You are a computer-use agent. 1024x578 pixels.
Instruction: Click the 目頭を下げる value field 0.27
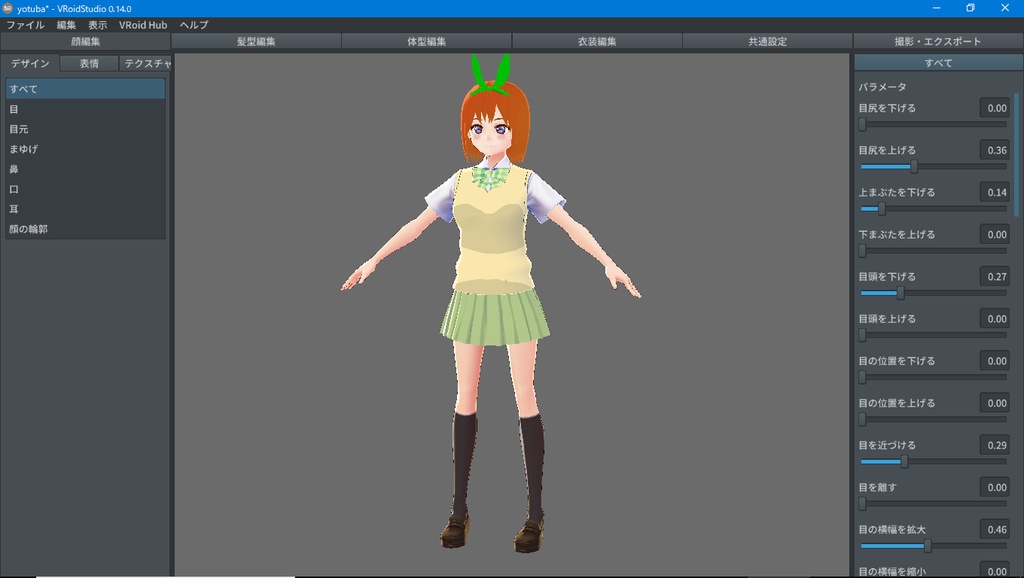(x=995, y=276)
